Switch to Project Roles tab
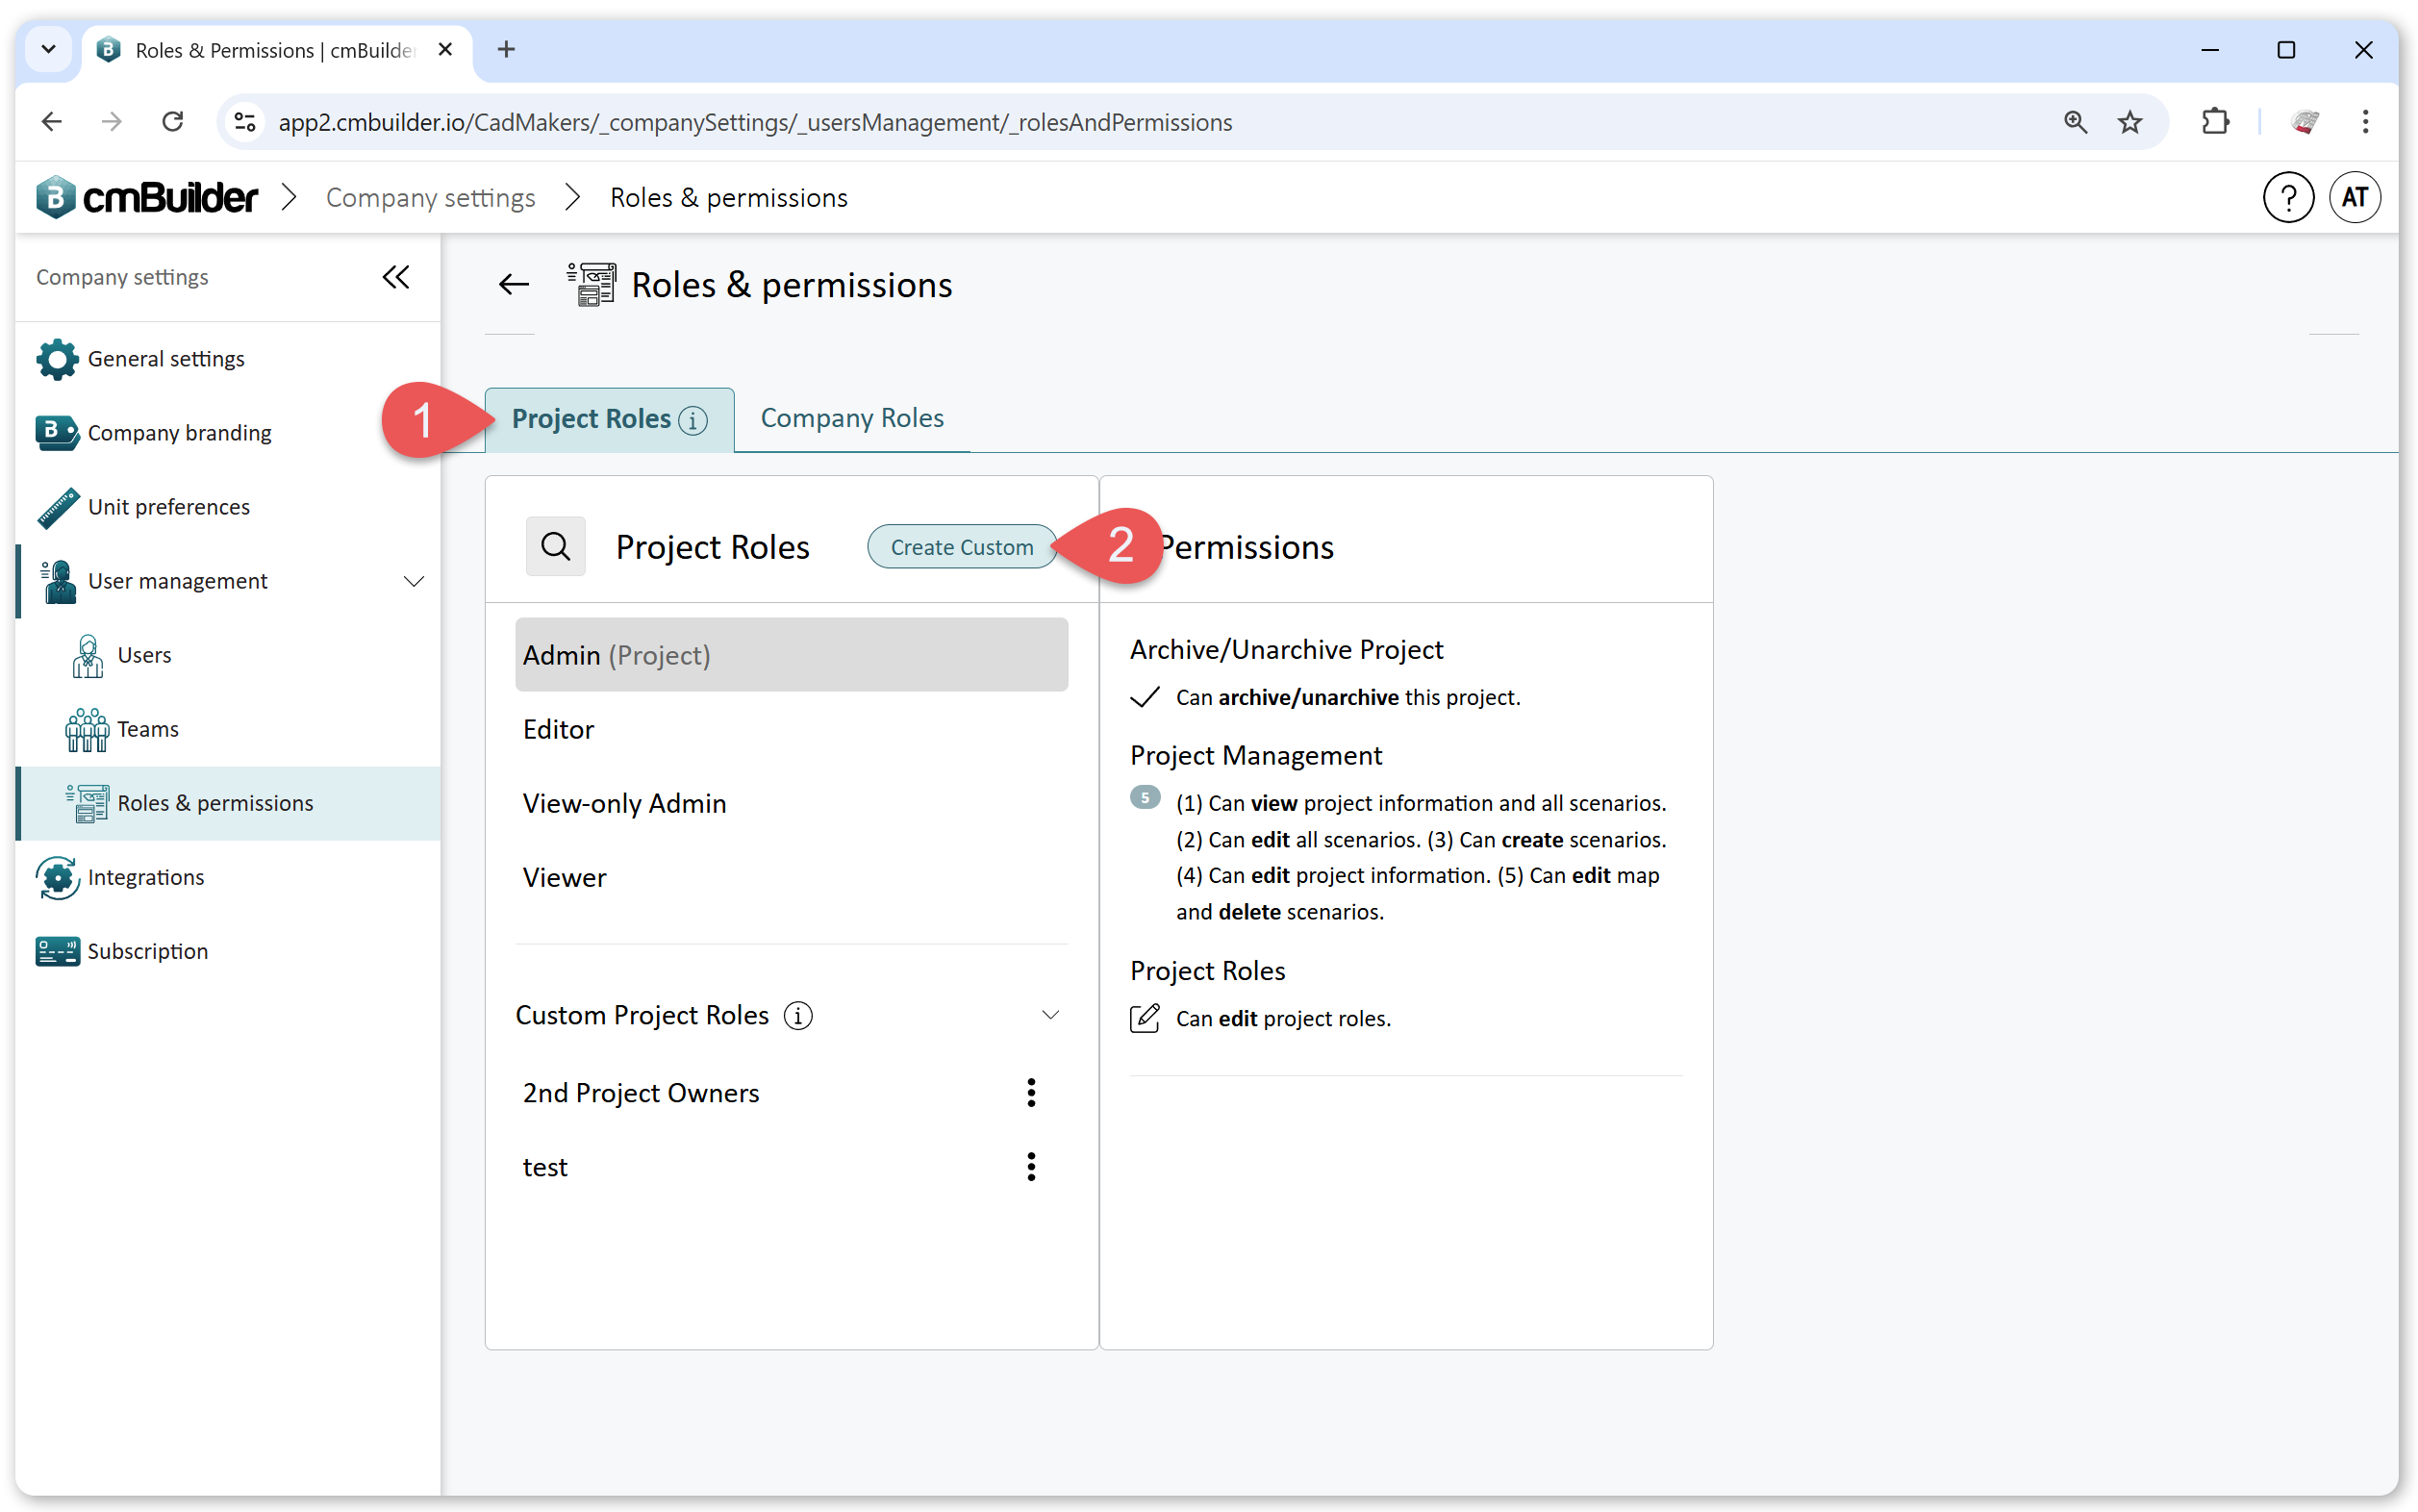The height and width of the screenshot is (1512, 2418). pos(609,419)
